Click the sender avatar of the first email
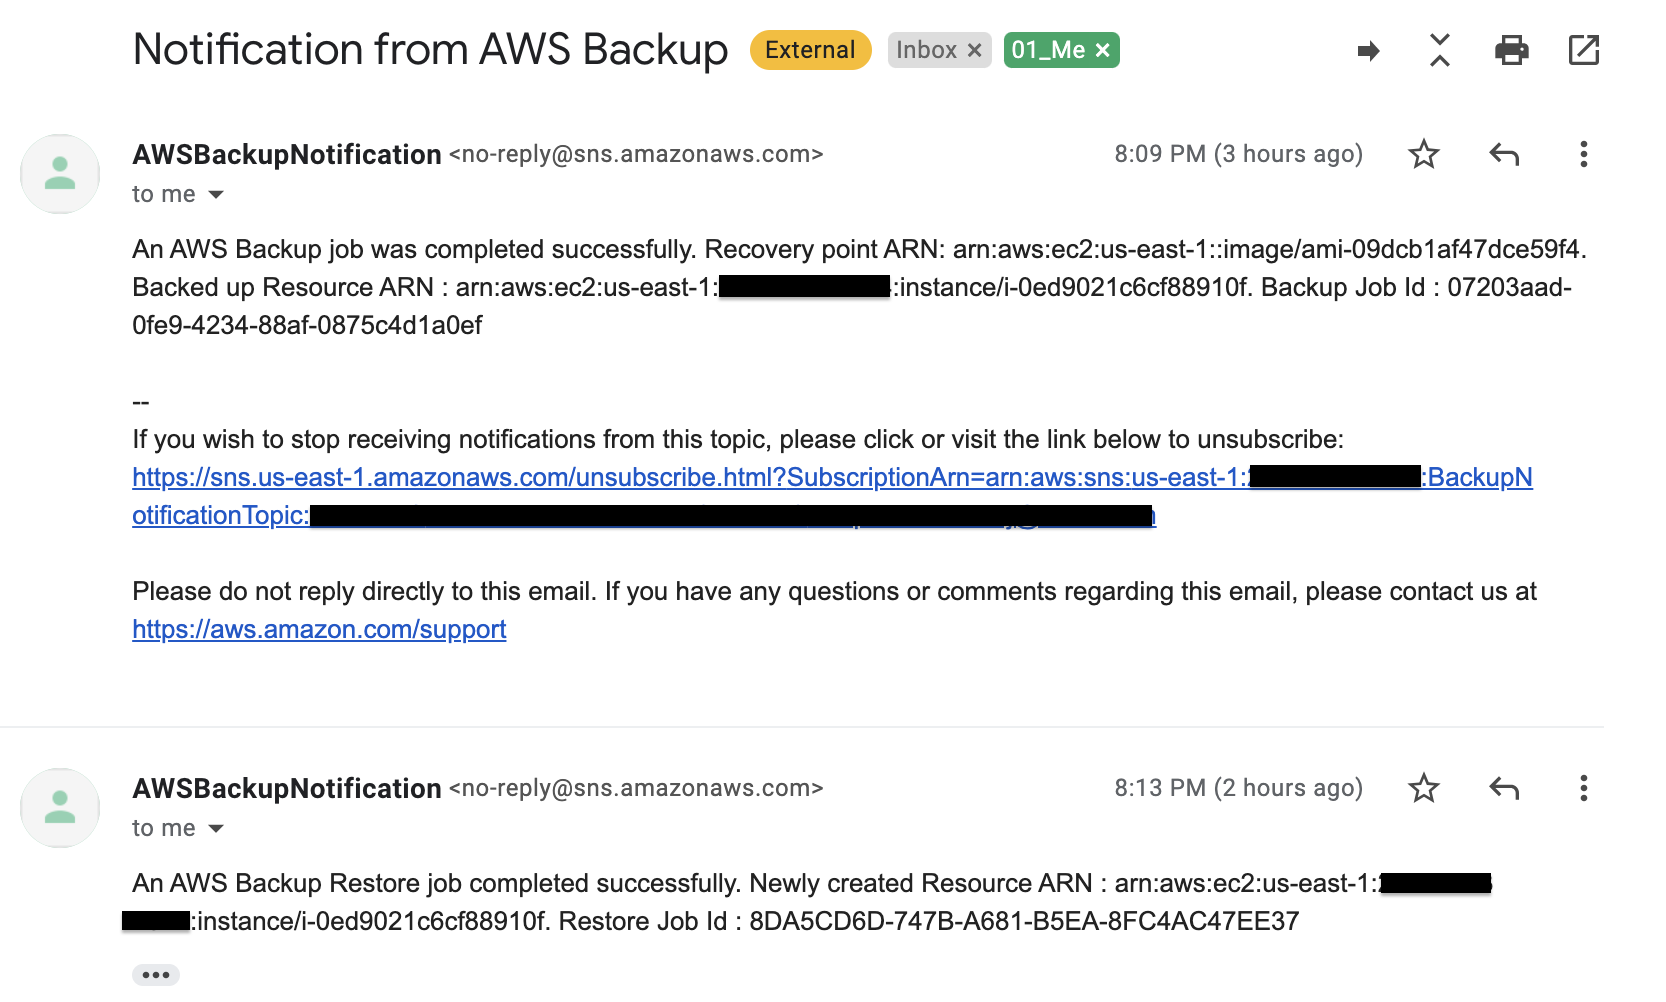 coord(59,174)
